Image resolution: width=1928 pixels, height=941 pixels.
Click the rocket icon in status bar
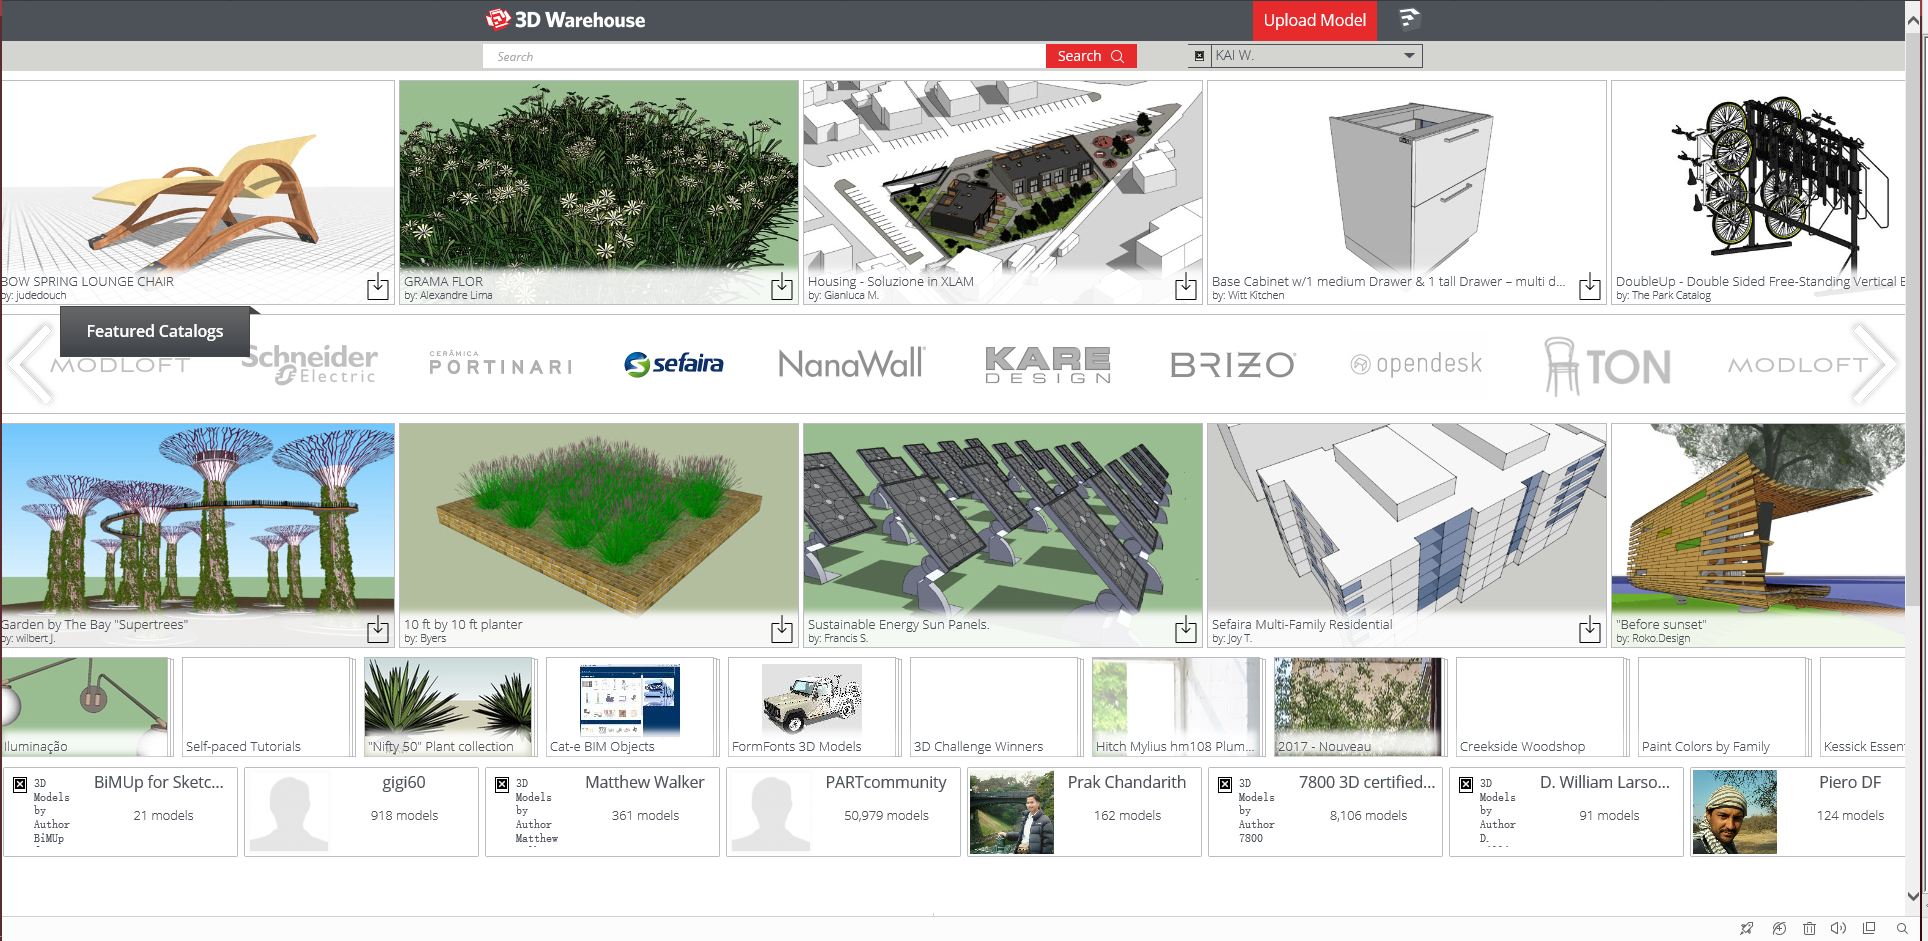[x=1746, y=928]
